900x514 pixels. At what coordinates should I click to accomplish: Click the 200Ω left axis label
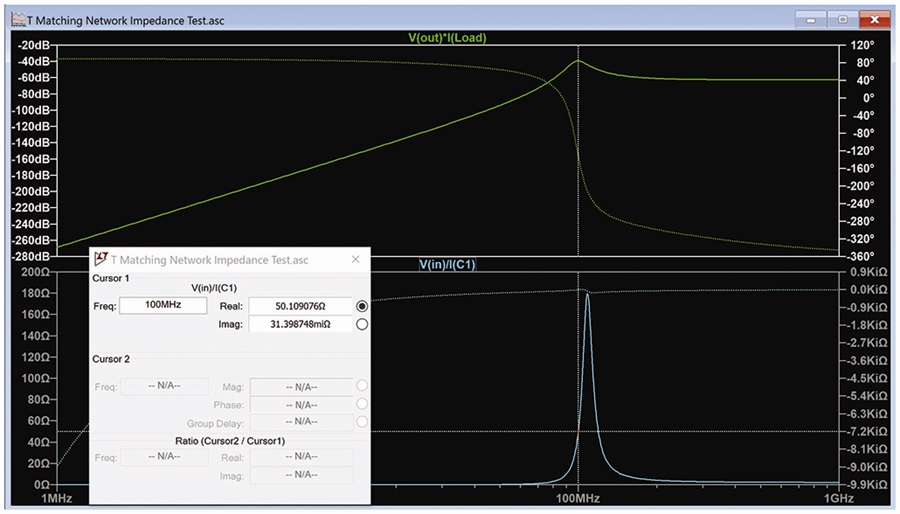pos(36,272)
